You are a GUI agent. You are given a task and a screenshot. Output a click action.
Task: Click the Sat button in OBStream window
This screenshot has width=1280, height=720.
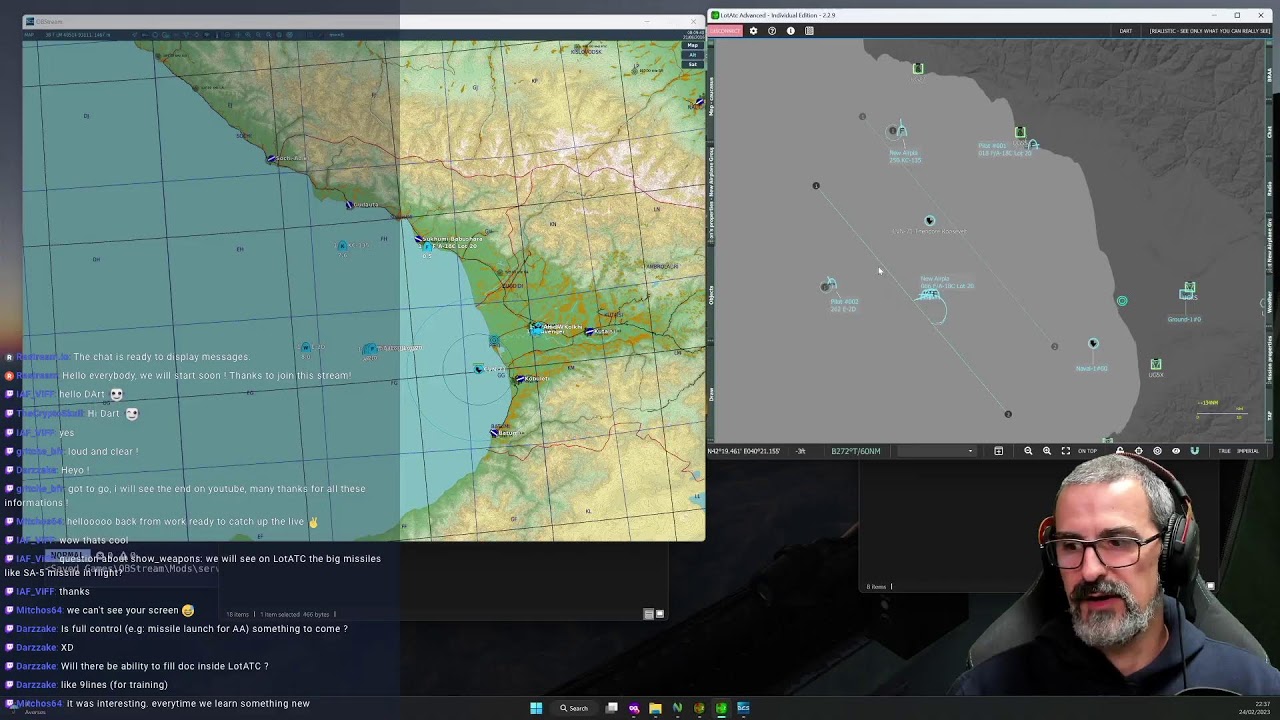692,64
